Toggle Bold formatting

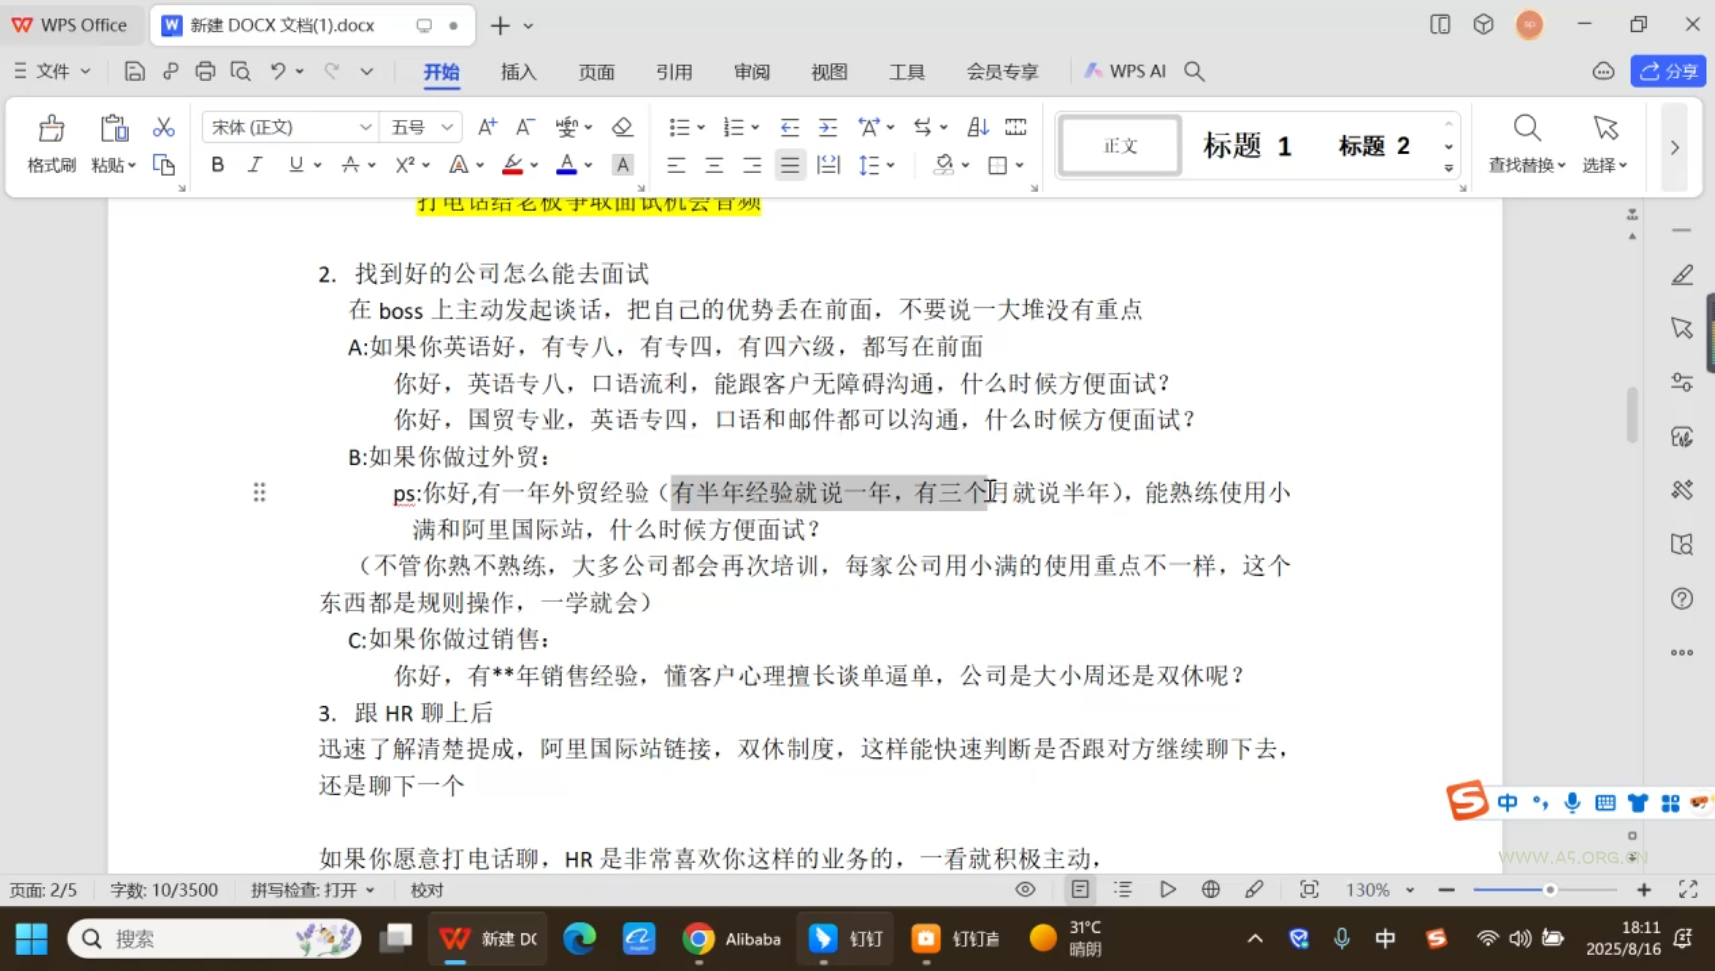[217, 165]
